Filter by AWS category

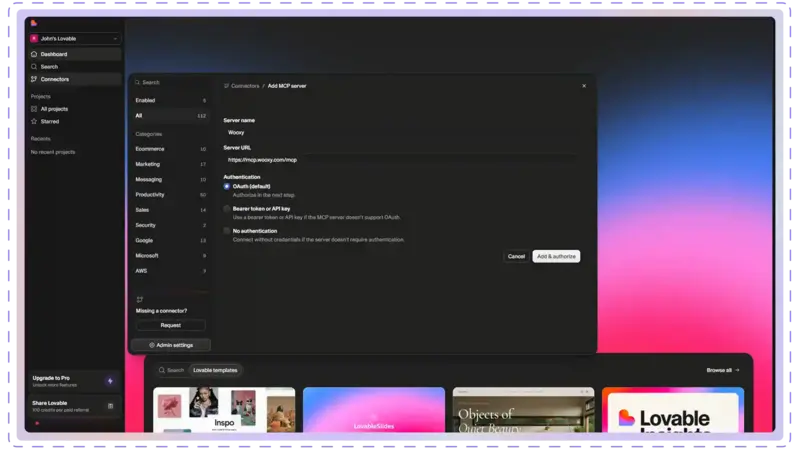click(x=170, y=271)
